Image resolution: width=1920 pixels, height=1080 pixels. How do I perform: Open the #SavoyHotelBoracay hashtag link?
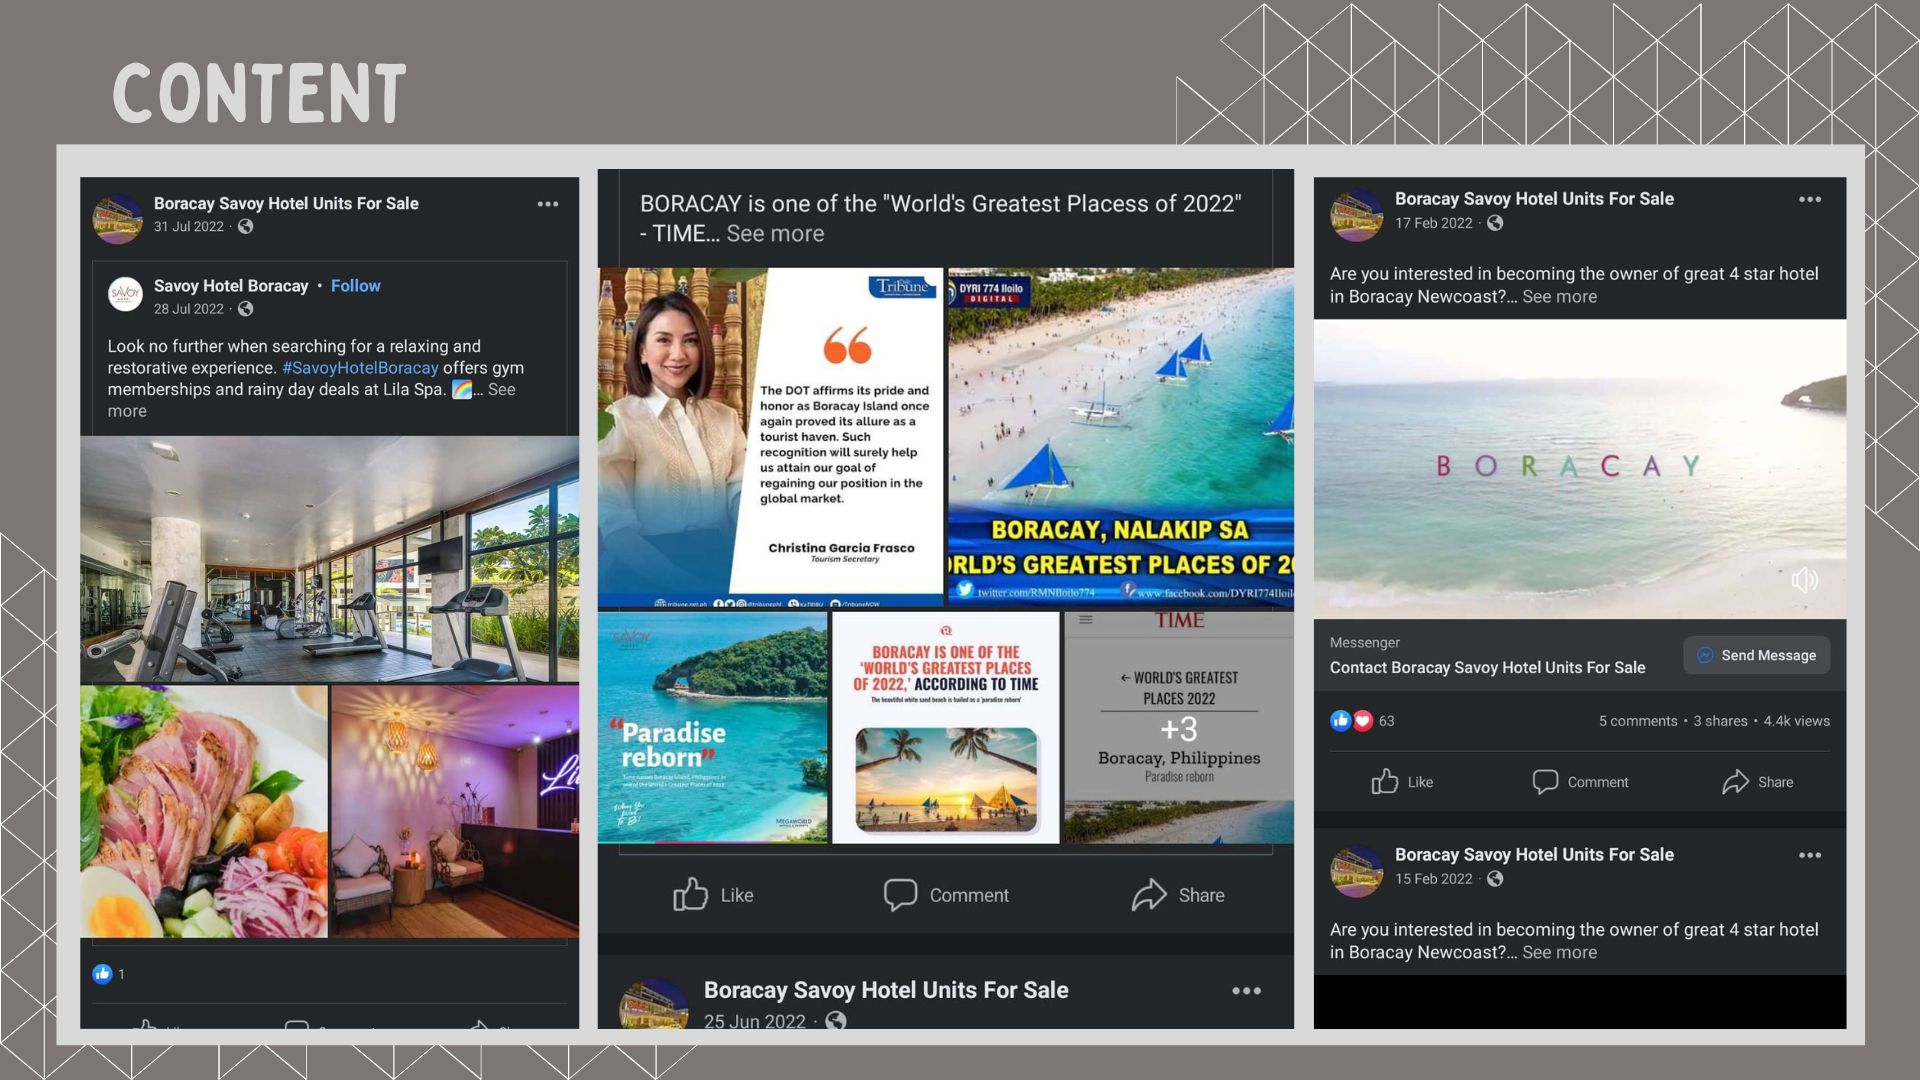click(x=360, y=368)
